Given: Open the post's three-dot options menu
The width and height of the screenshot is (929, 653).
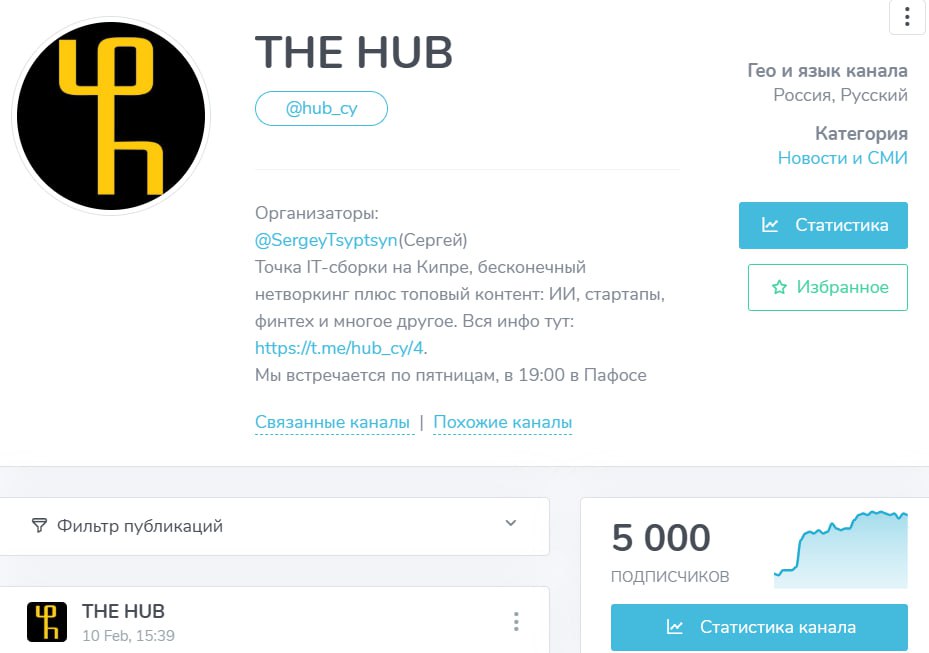Looking at the screenshot, I should pyautogui.click(x=516, y=622).
